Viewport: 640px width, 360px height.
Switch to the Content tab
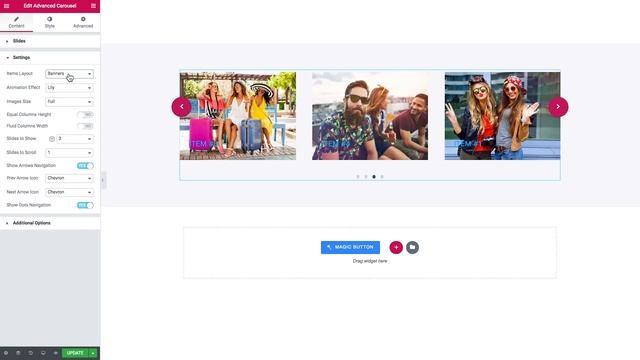click(x=16, y=22)
